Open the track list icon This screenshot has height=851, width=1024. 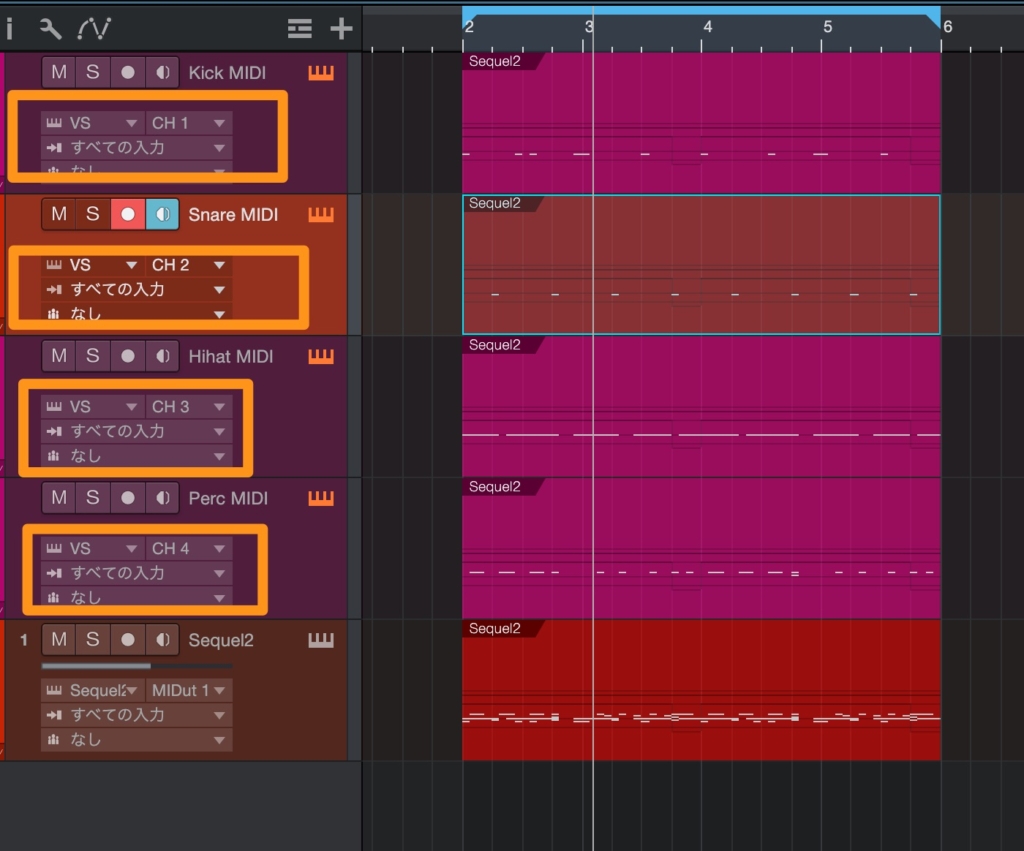pyautogui.click(x=299, y=28)
